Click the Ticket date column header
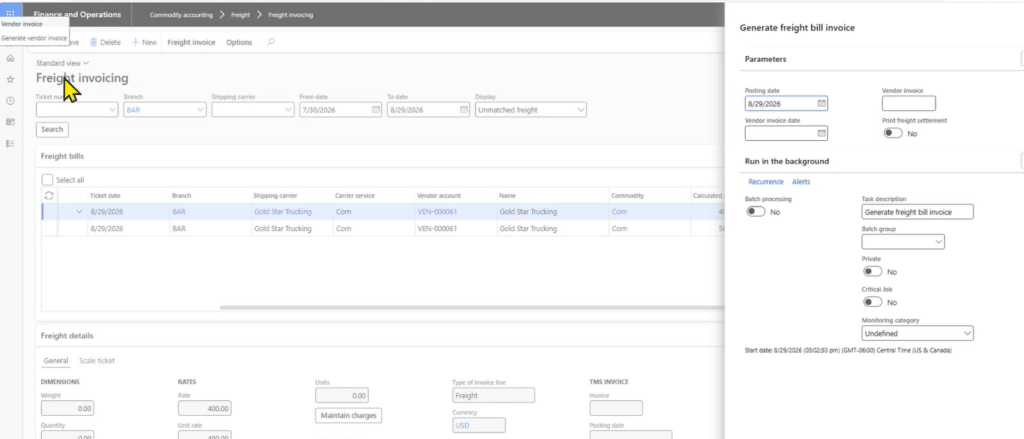Image resolution: width=1024 pixels, height=439 pixels. pyautogui.click(x=105, y=195)
